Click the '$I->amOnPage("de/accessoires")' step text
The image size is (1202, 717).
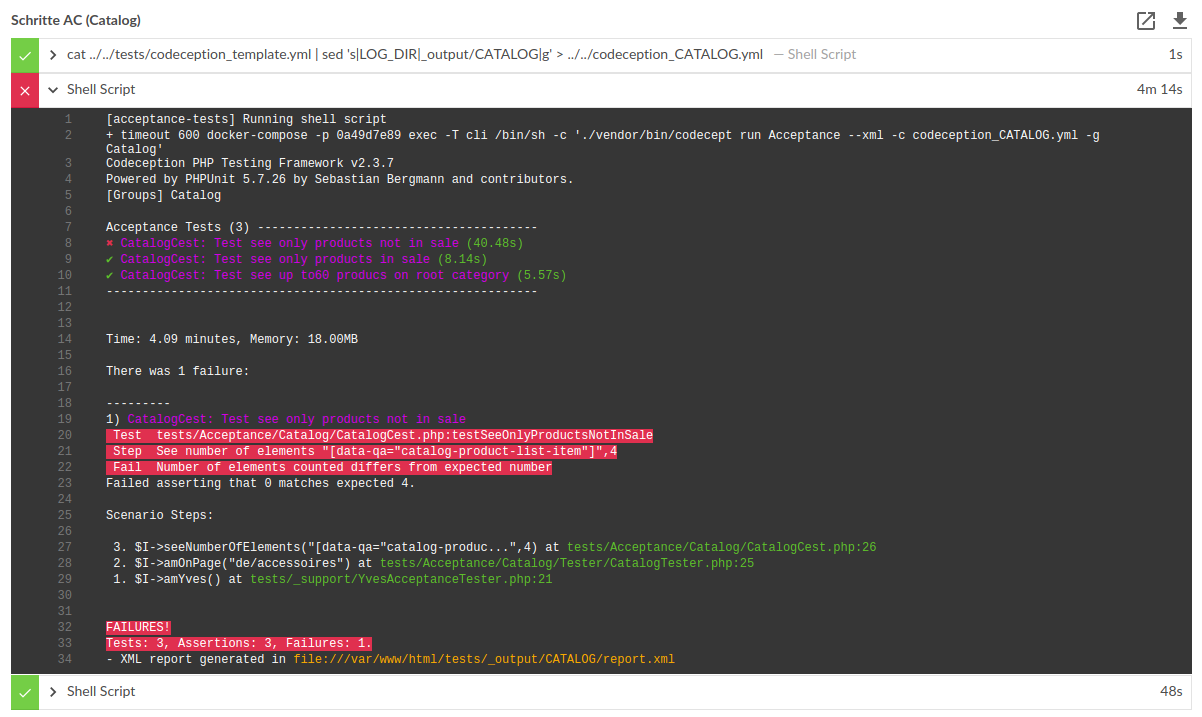(x=244, y=563)
